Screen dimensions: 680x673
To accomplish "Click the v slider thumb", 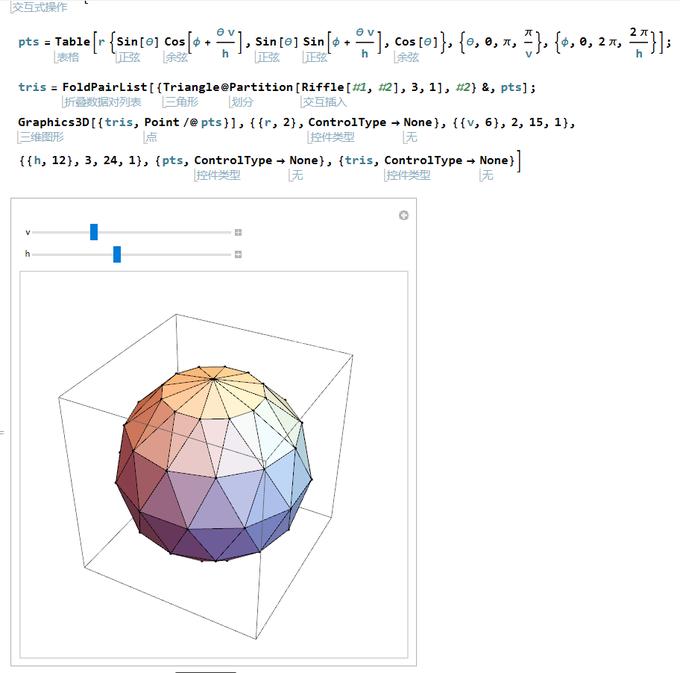I will (94, 232).
